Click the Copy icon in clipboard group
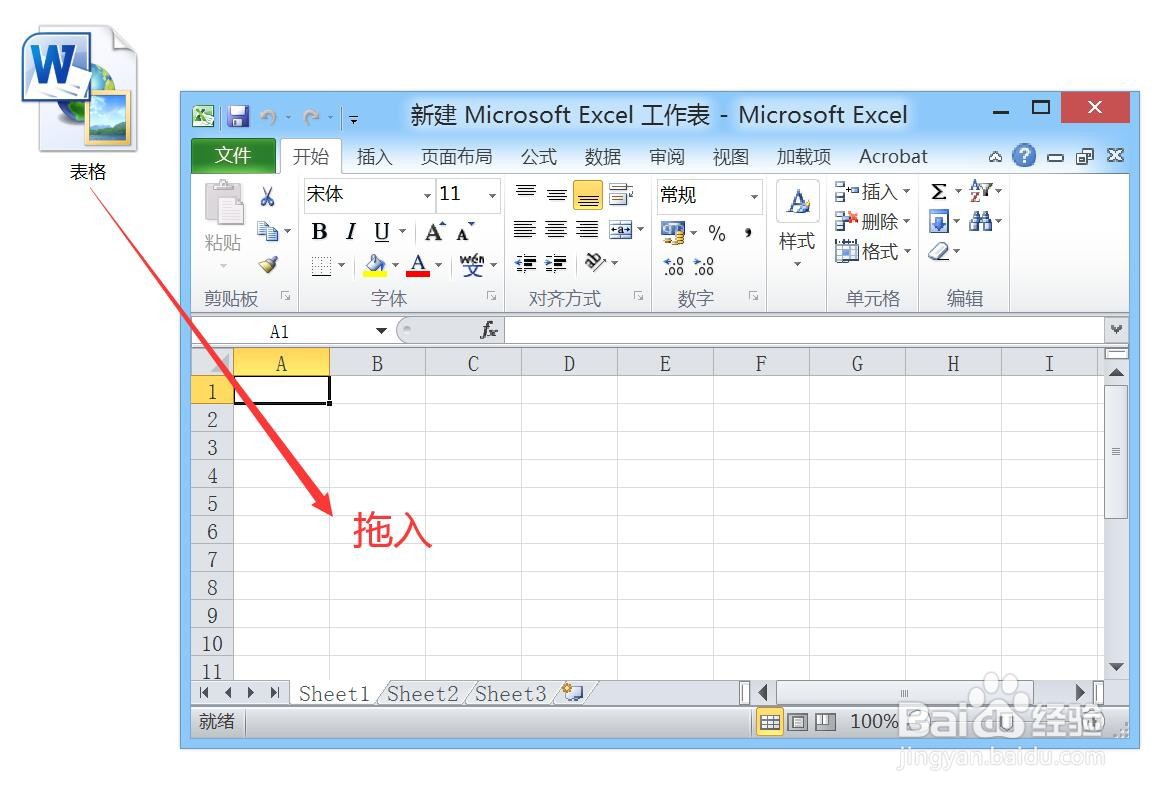The height and width of the screenshot is (797, 1170). pos(267,231)
